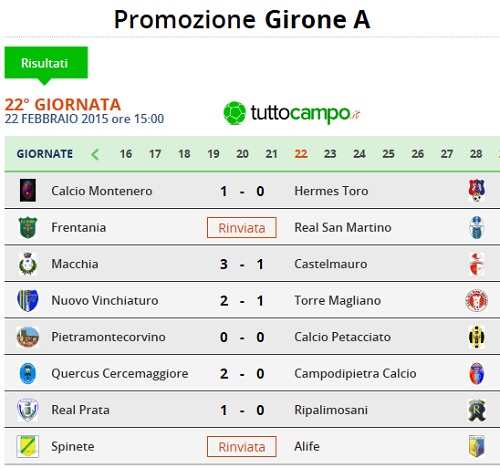Click the Calcio Montenero team crest
This screenshot has height=468, width=500.
coord(28,190)
